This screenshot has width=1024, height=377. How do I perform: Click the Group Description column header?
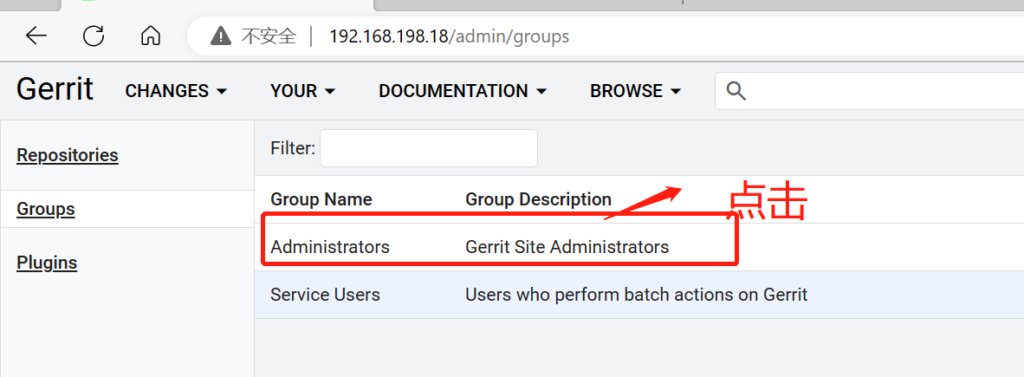coord(538,199)
